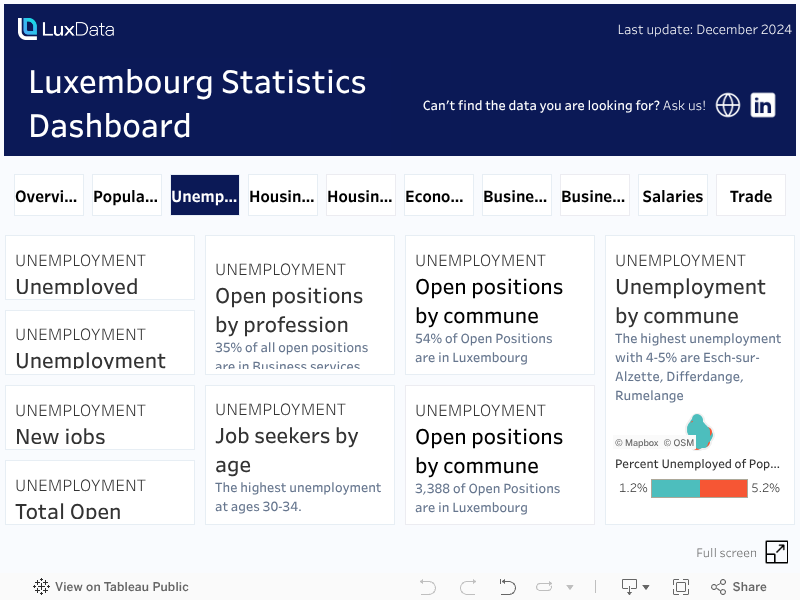
Task: Switch to the Trade tab
Action: pyautogui.click(x=750, y=196)
